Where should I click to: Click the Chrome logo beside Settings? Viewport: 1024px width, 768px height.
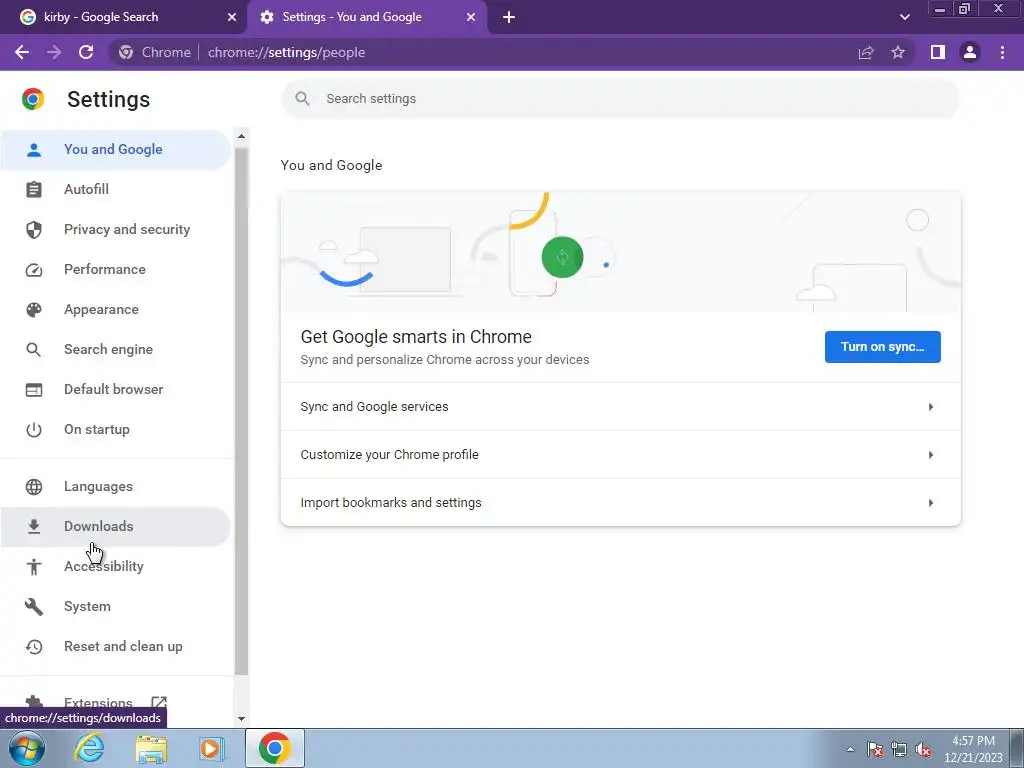33,99
